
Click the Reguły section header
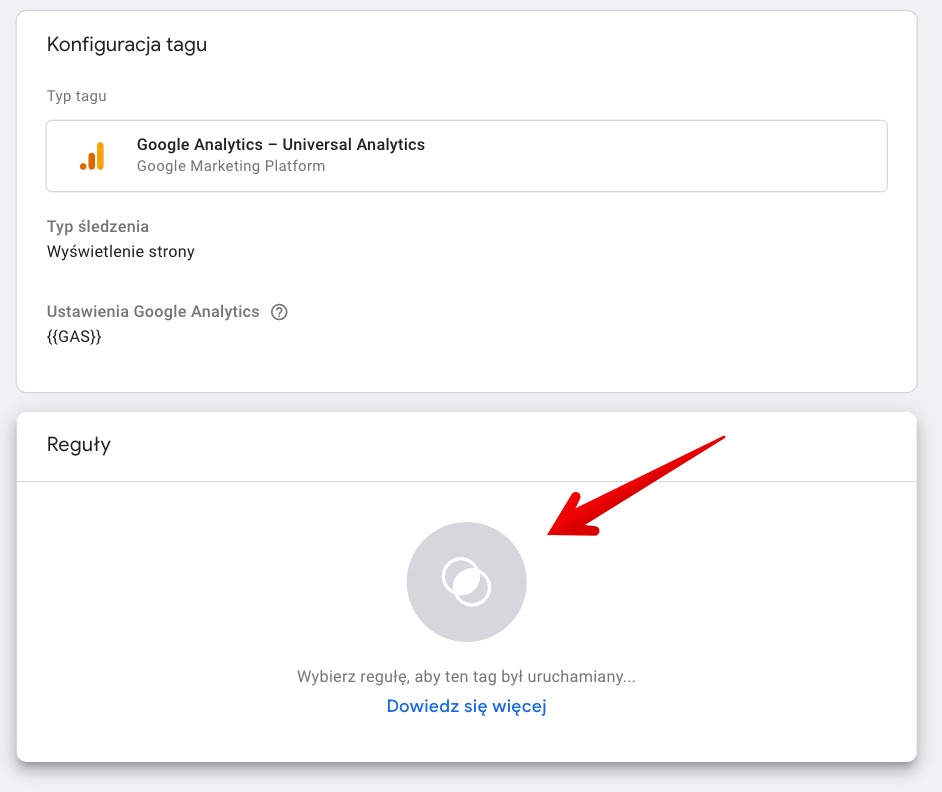(x=79, y=445)
